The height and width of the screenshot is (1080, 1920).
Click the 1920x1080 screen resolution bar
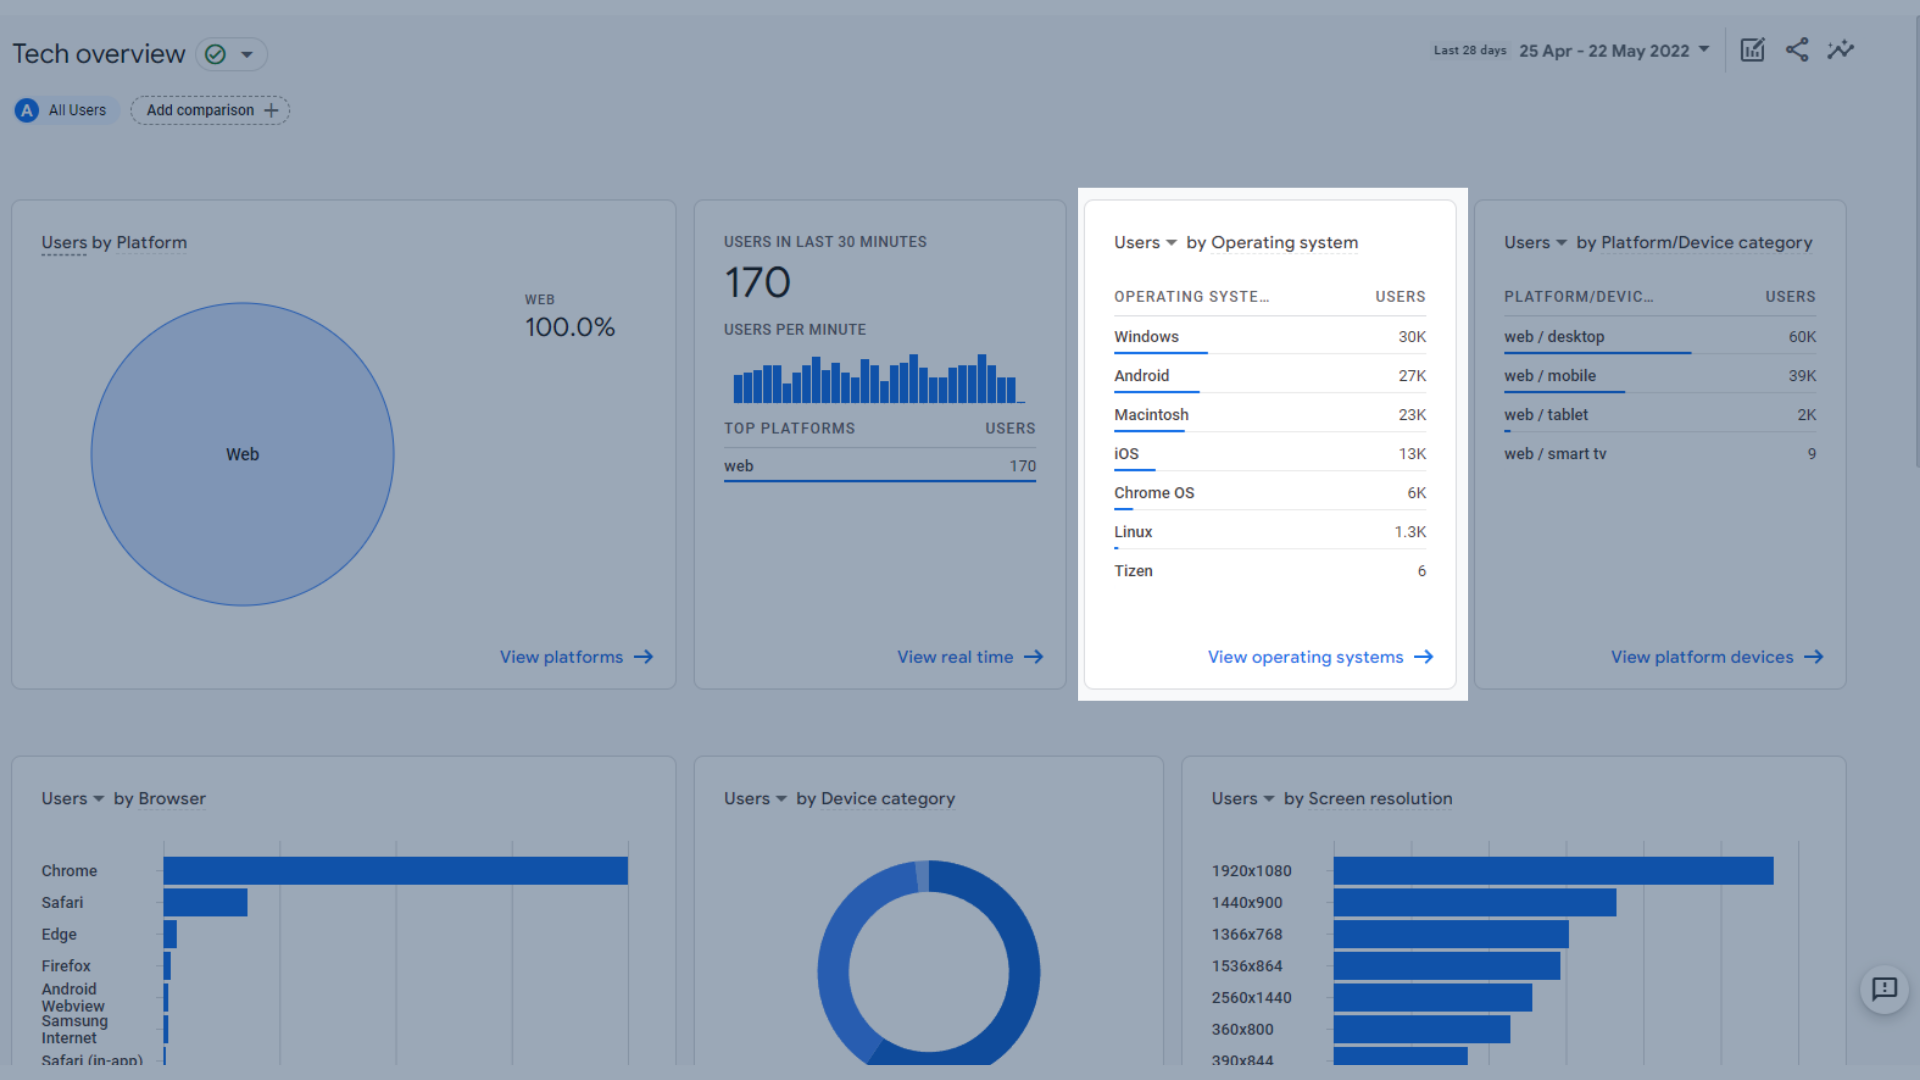point(1552,870)
